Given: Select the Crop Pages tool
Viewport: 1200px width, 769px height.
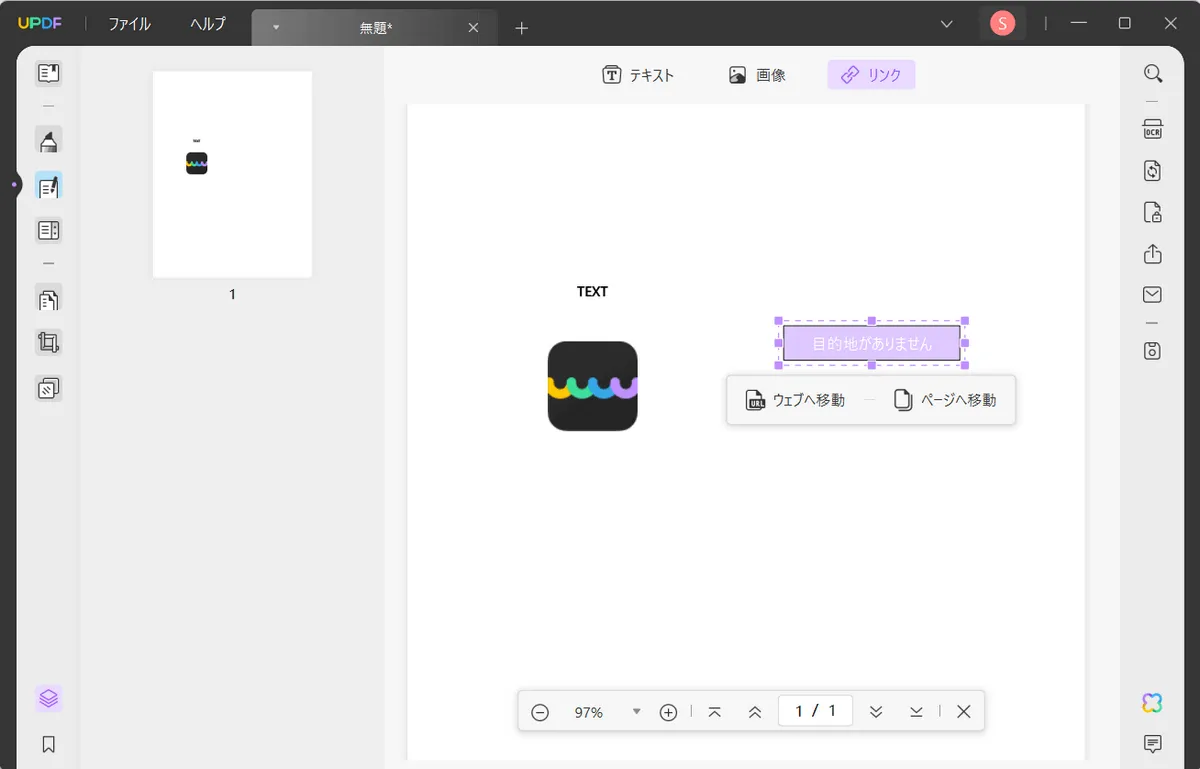Looking at the screenshot, I should 48,343.
